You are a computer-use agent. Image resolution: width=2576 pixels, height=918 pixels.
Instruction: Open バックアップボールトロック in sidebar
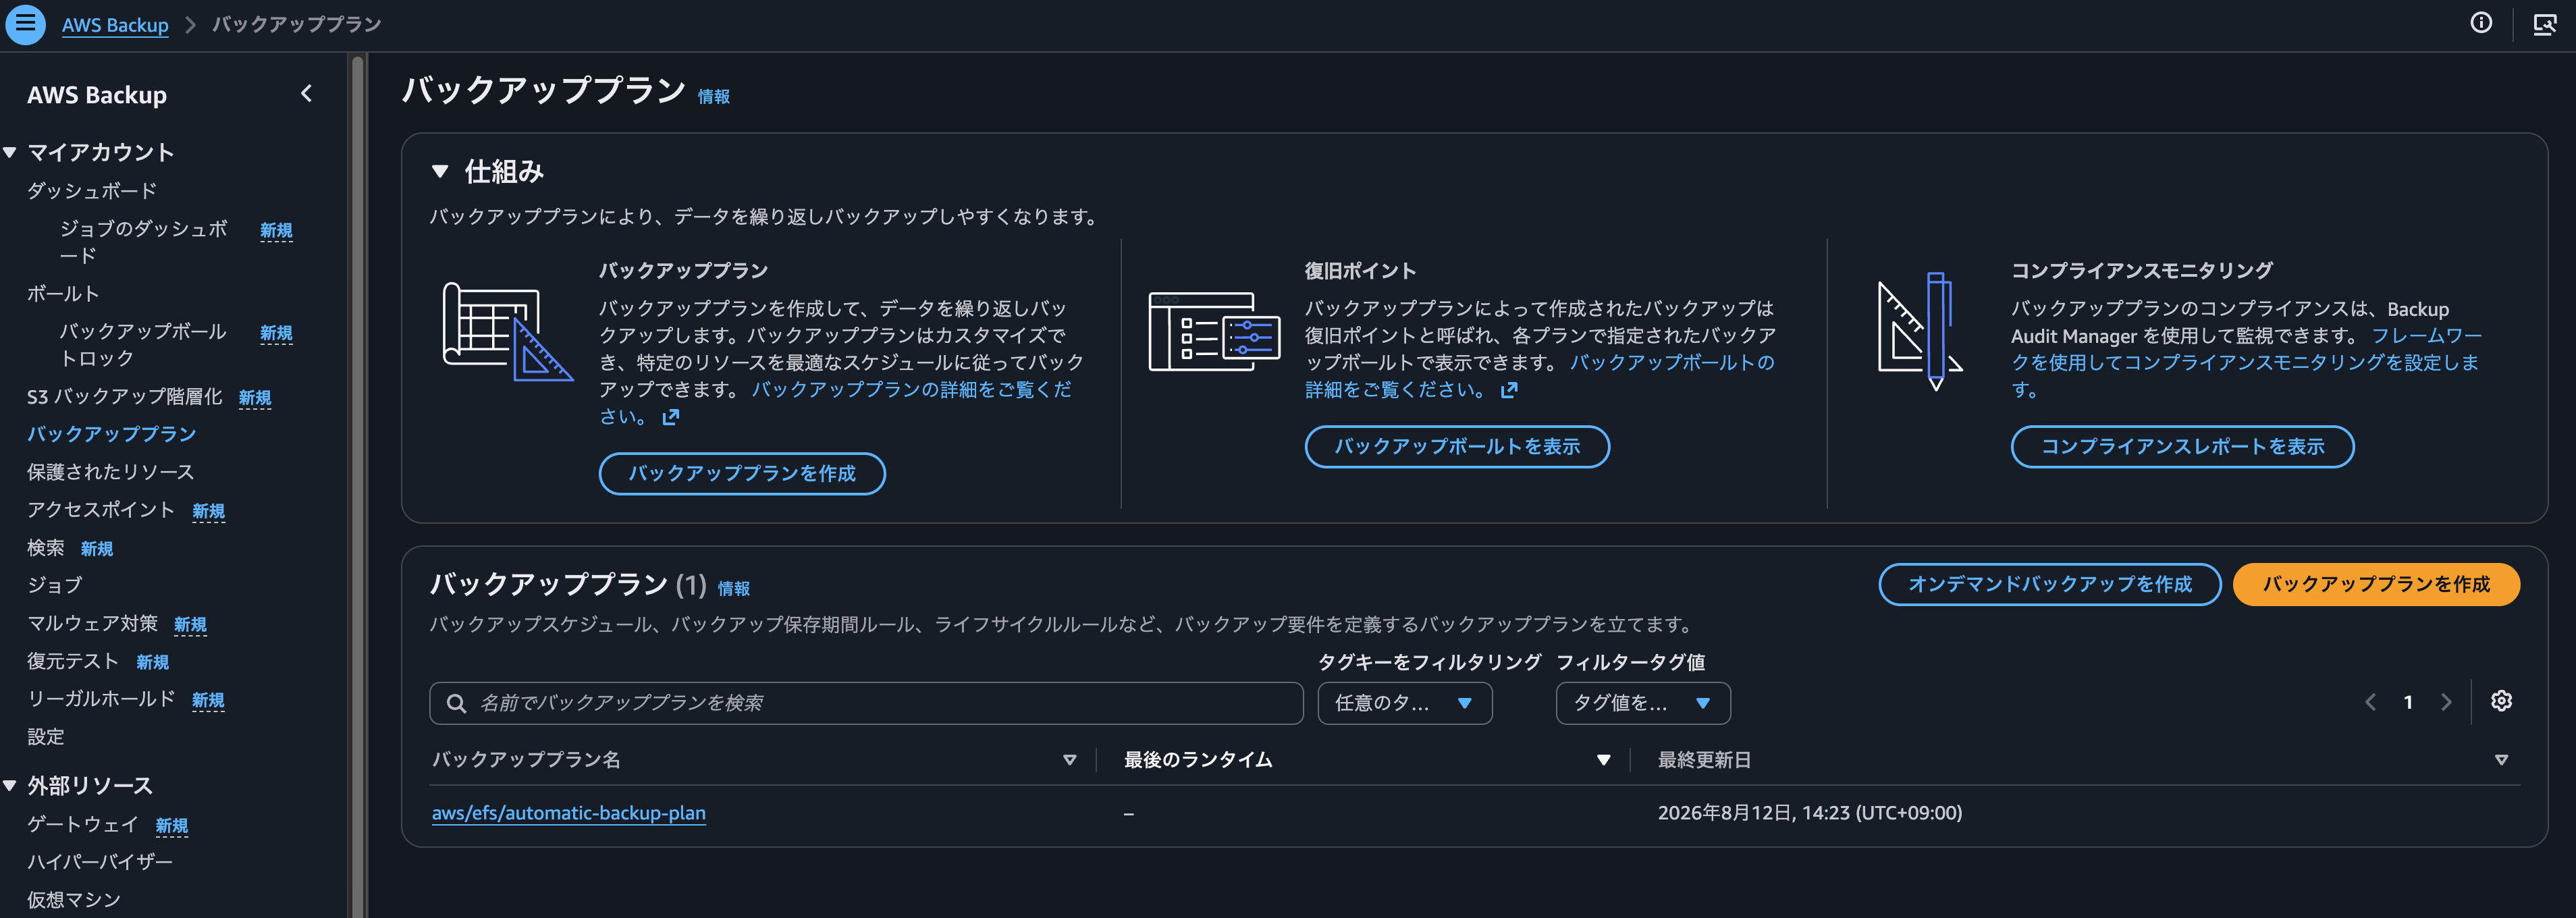coord(143,344)
